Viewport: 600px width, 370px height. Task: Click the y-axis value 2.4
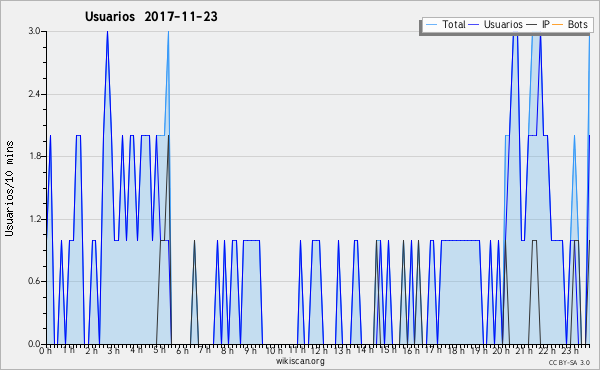(x=34, y=94)
